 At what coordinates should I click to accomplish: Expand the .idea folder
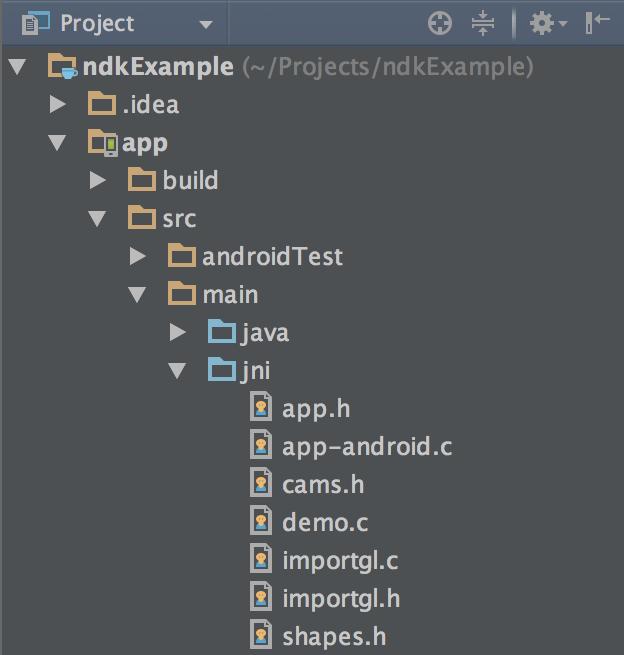tap(57, 104)
